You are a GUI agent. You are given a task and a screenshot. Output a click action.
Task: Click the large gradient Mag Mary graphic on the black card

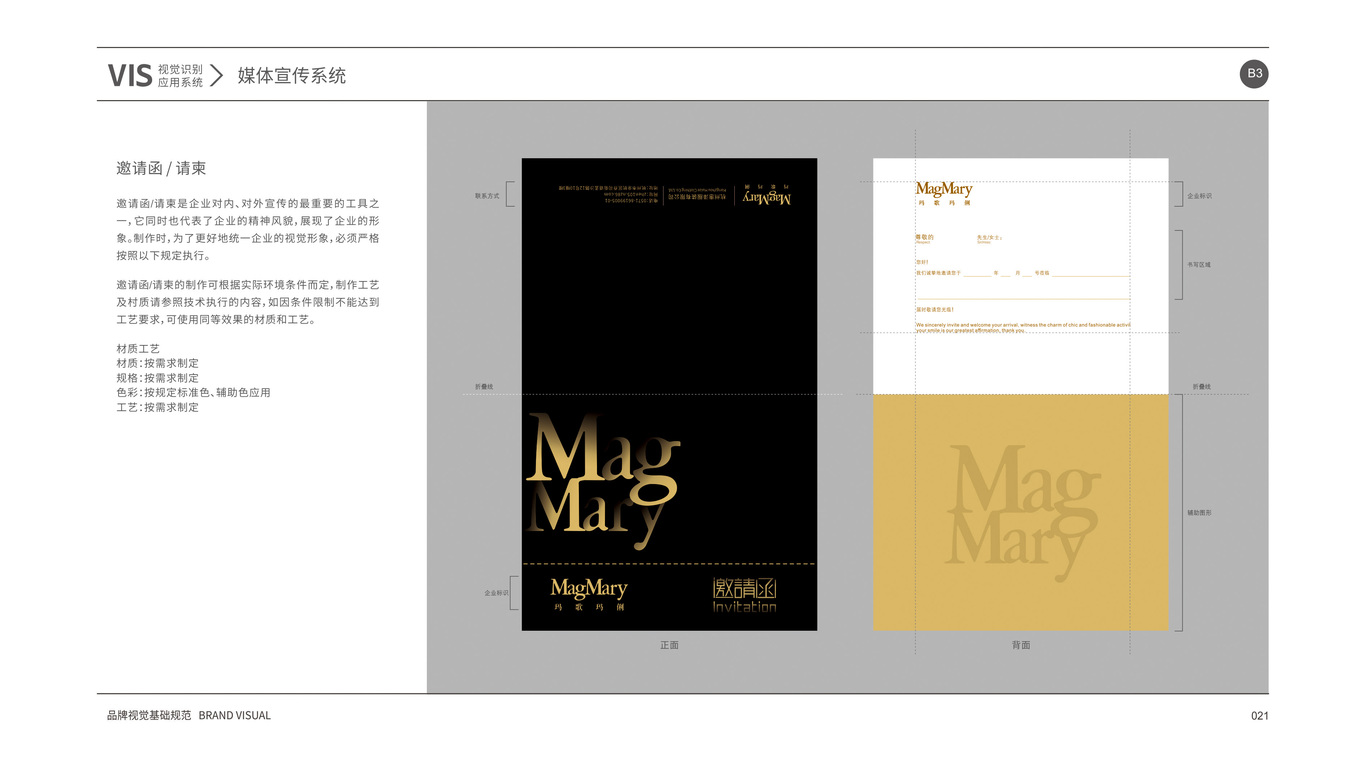603,481
